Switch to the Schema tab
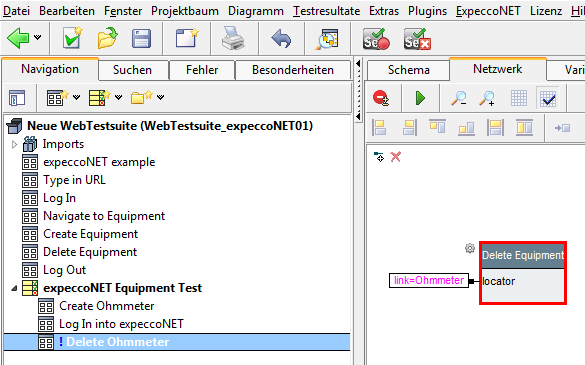 [x=408, y=70]
